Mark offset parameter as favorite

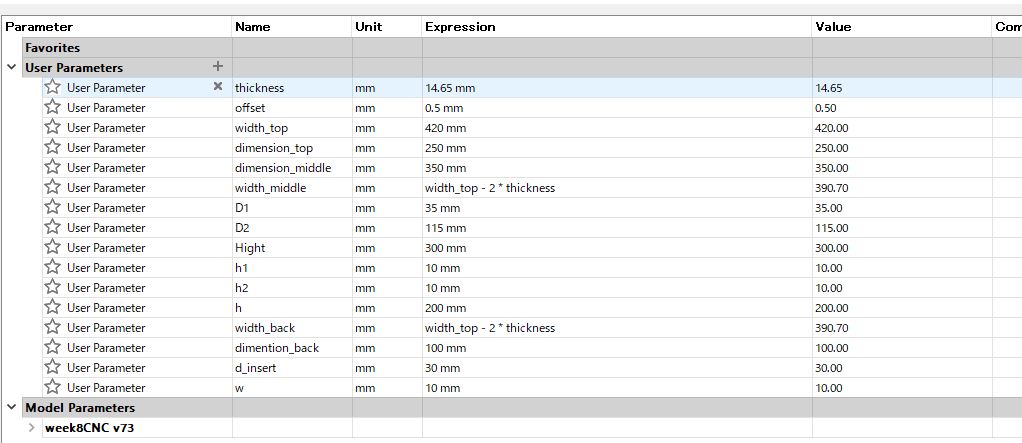pos(53,107)
